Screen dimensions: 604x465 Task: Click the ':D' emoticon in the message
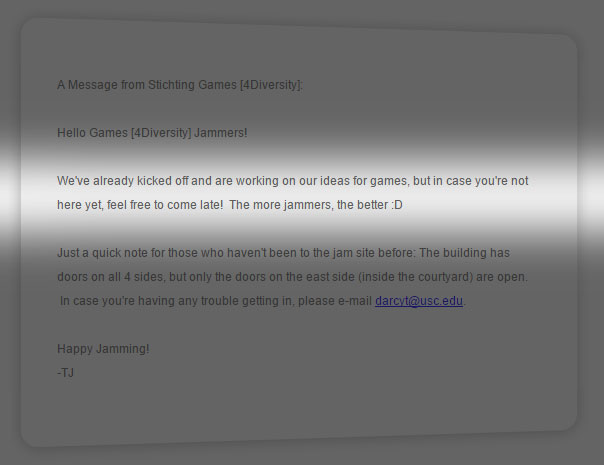pyautogui.click(x=397, y=205)
